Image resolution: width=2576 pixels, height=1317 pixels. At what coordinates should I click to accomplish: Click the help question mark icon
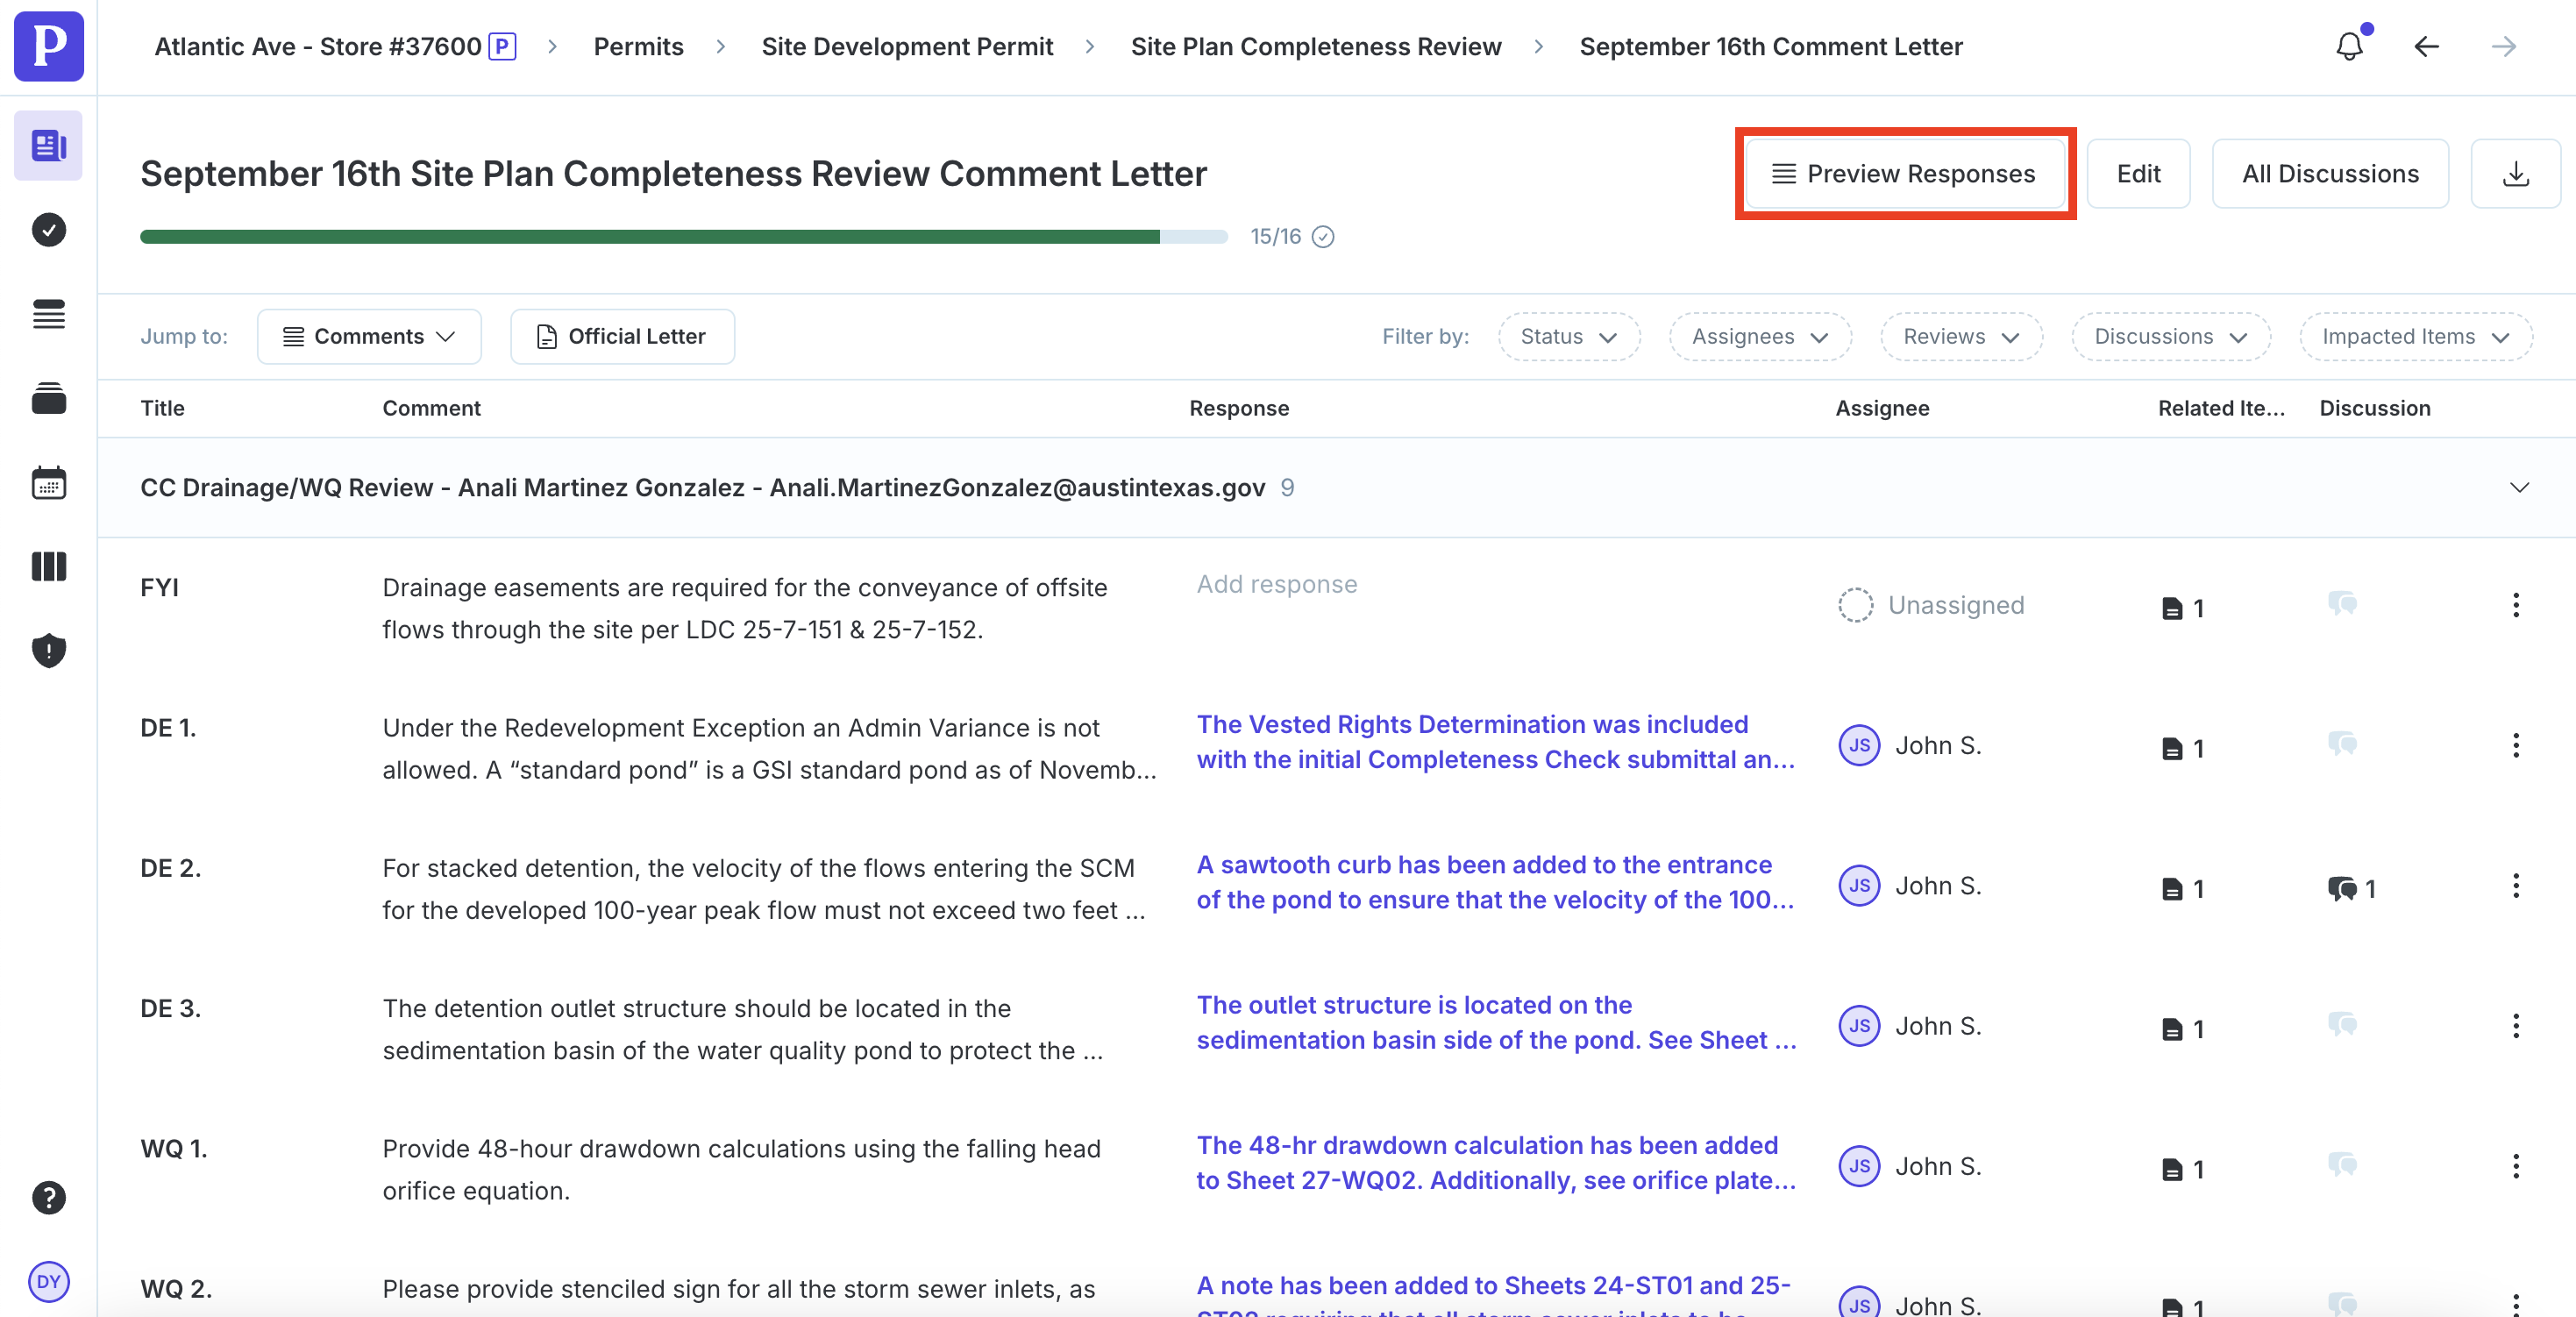pos(48,1197)
